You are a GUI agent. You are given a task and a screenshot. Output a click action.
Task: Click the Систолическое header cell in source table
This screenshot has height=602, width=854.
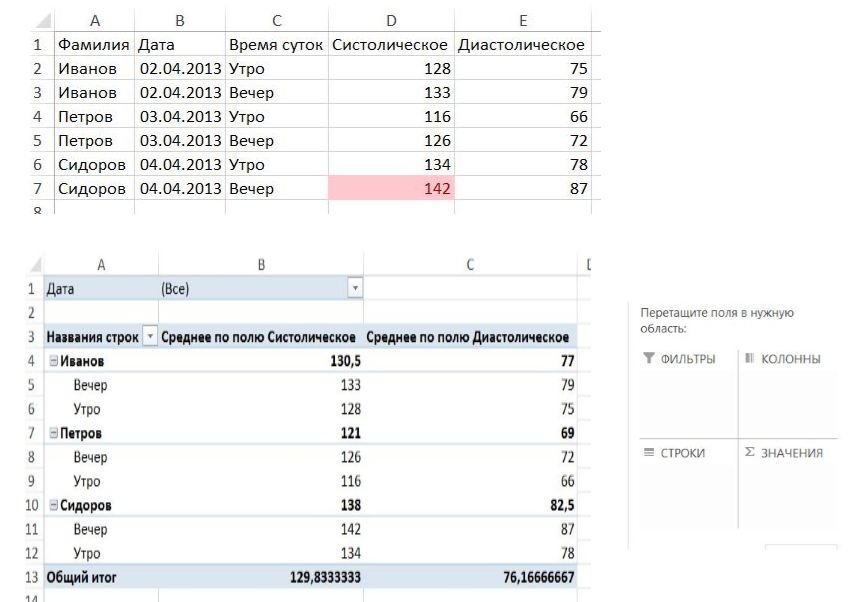pos(390,45)
